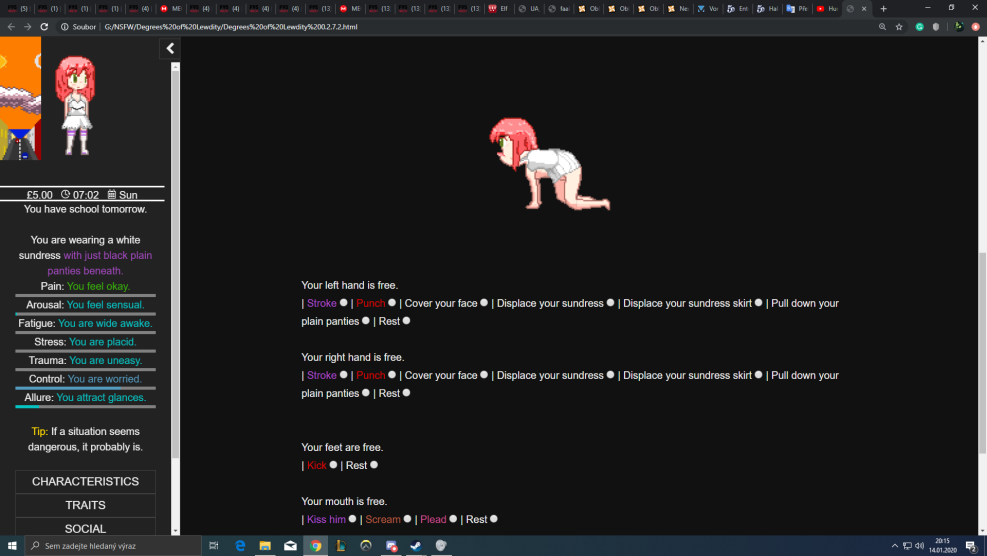
Task: Open File Explorer from the taskbar
Action: (265, 546)
